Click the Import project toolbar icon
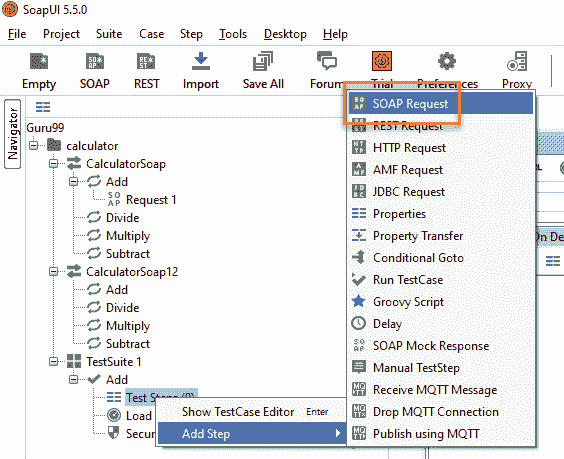The width and height of the screenshot is (564, 459). pos(201,62)
